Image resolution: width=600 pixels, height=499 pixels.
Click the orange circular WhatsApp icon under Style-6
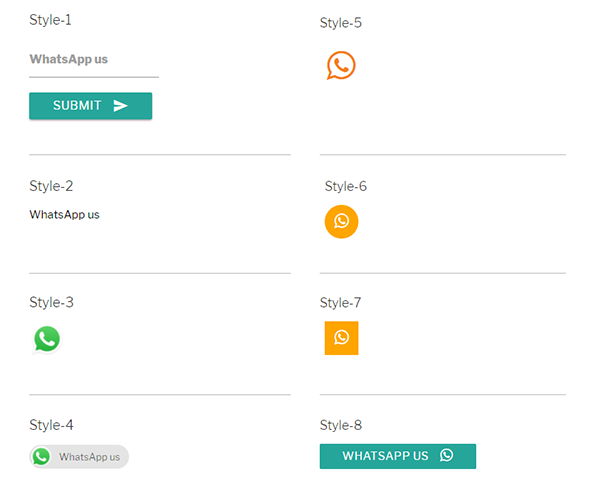coord(341,221)
